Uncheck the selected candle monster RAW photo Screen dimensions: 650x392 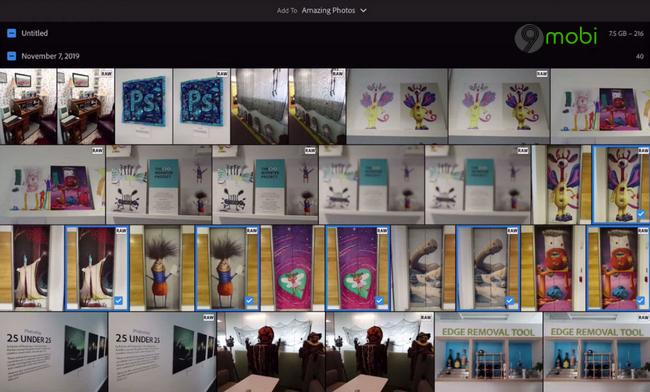click(119, 300)
